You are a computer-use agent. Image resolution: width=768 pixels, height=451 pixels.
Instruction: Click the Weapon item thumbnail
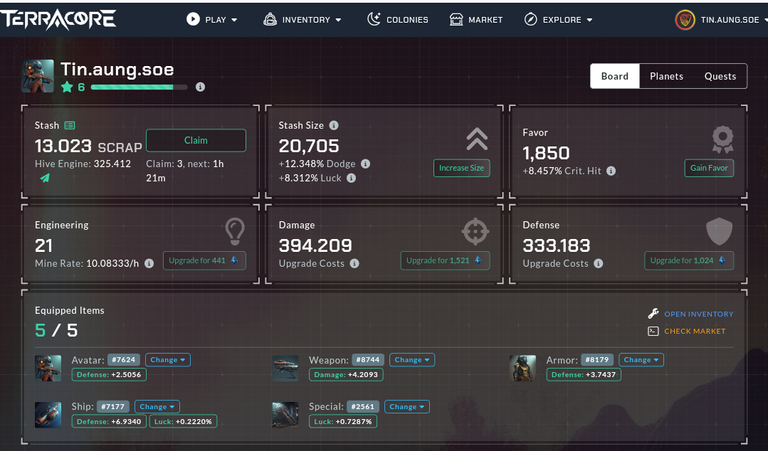click(x=286, y=368)
